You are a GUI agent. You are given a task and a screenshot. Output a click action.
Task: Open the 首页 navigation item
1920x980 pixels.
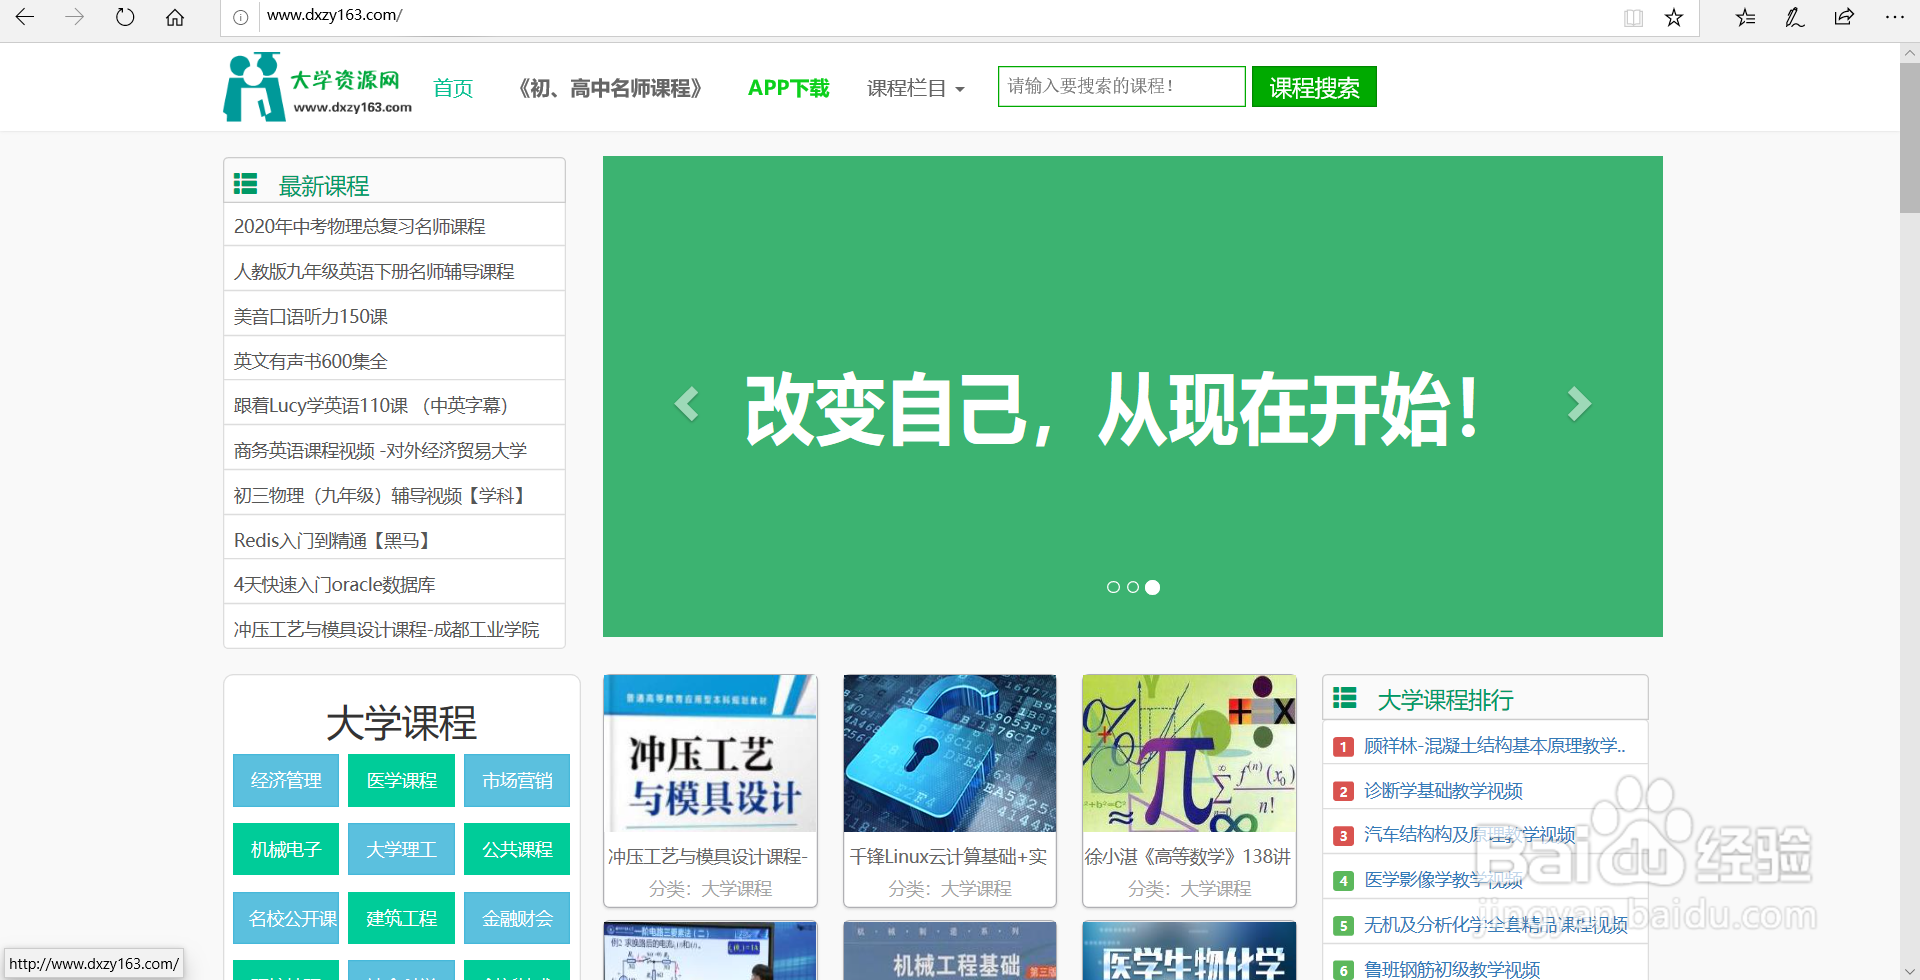pos(453,88)
